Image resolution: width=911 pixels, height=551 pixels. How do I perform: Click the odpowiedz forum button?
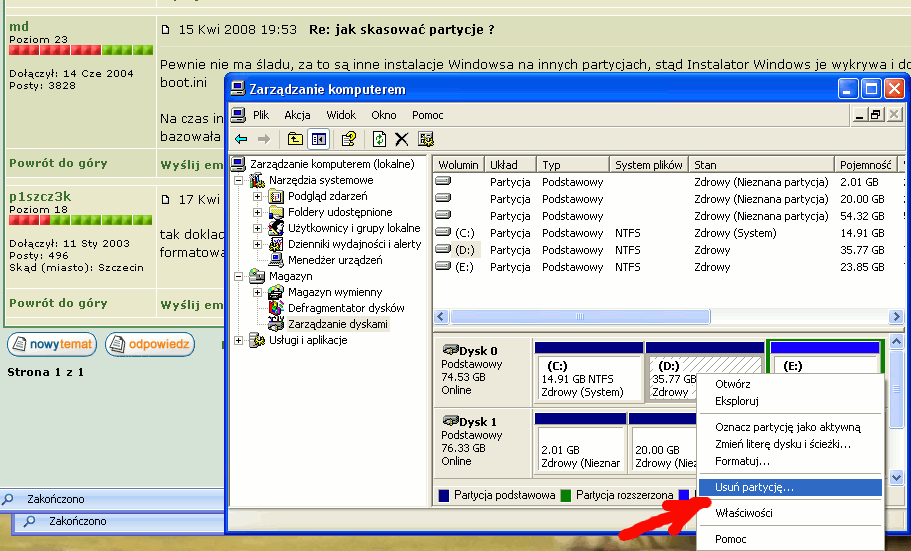point(150,344)
